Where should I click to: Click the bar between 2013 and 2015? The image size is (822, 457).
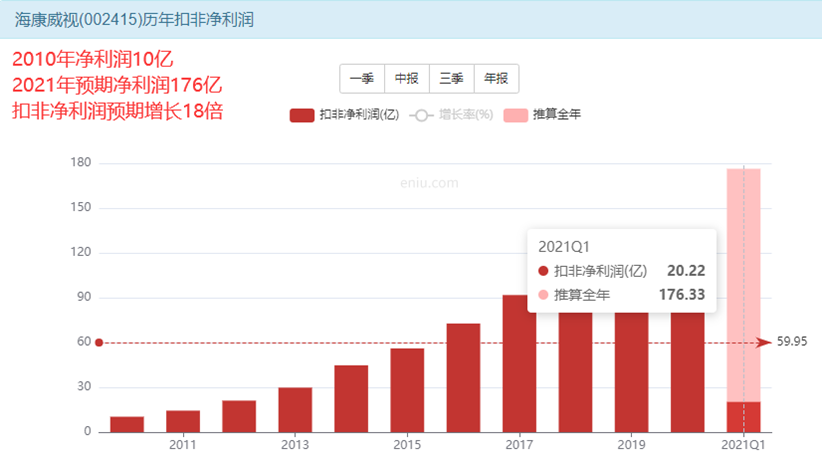351,399
